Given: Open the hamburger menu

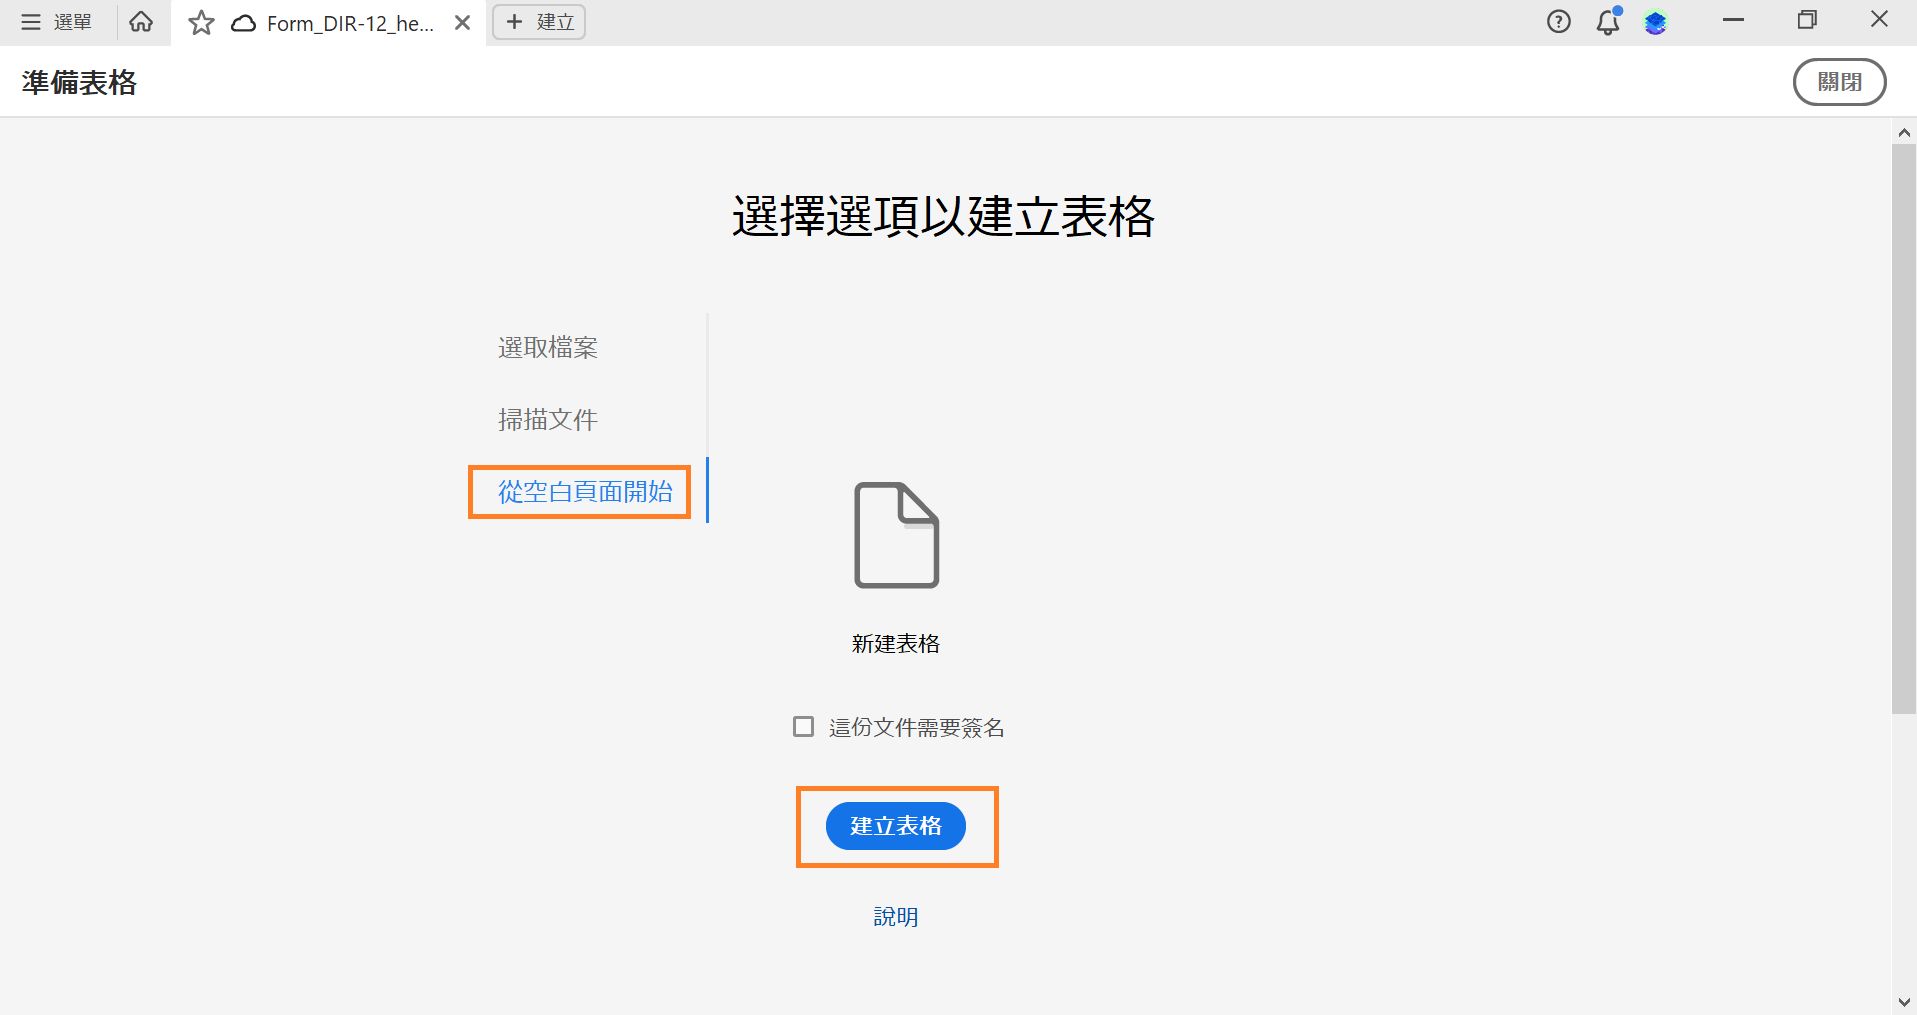Looking at the screenshot, I should (x=29, y=21).
